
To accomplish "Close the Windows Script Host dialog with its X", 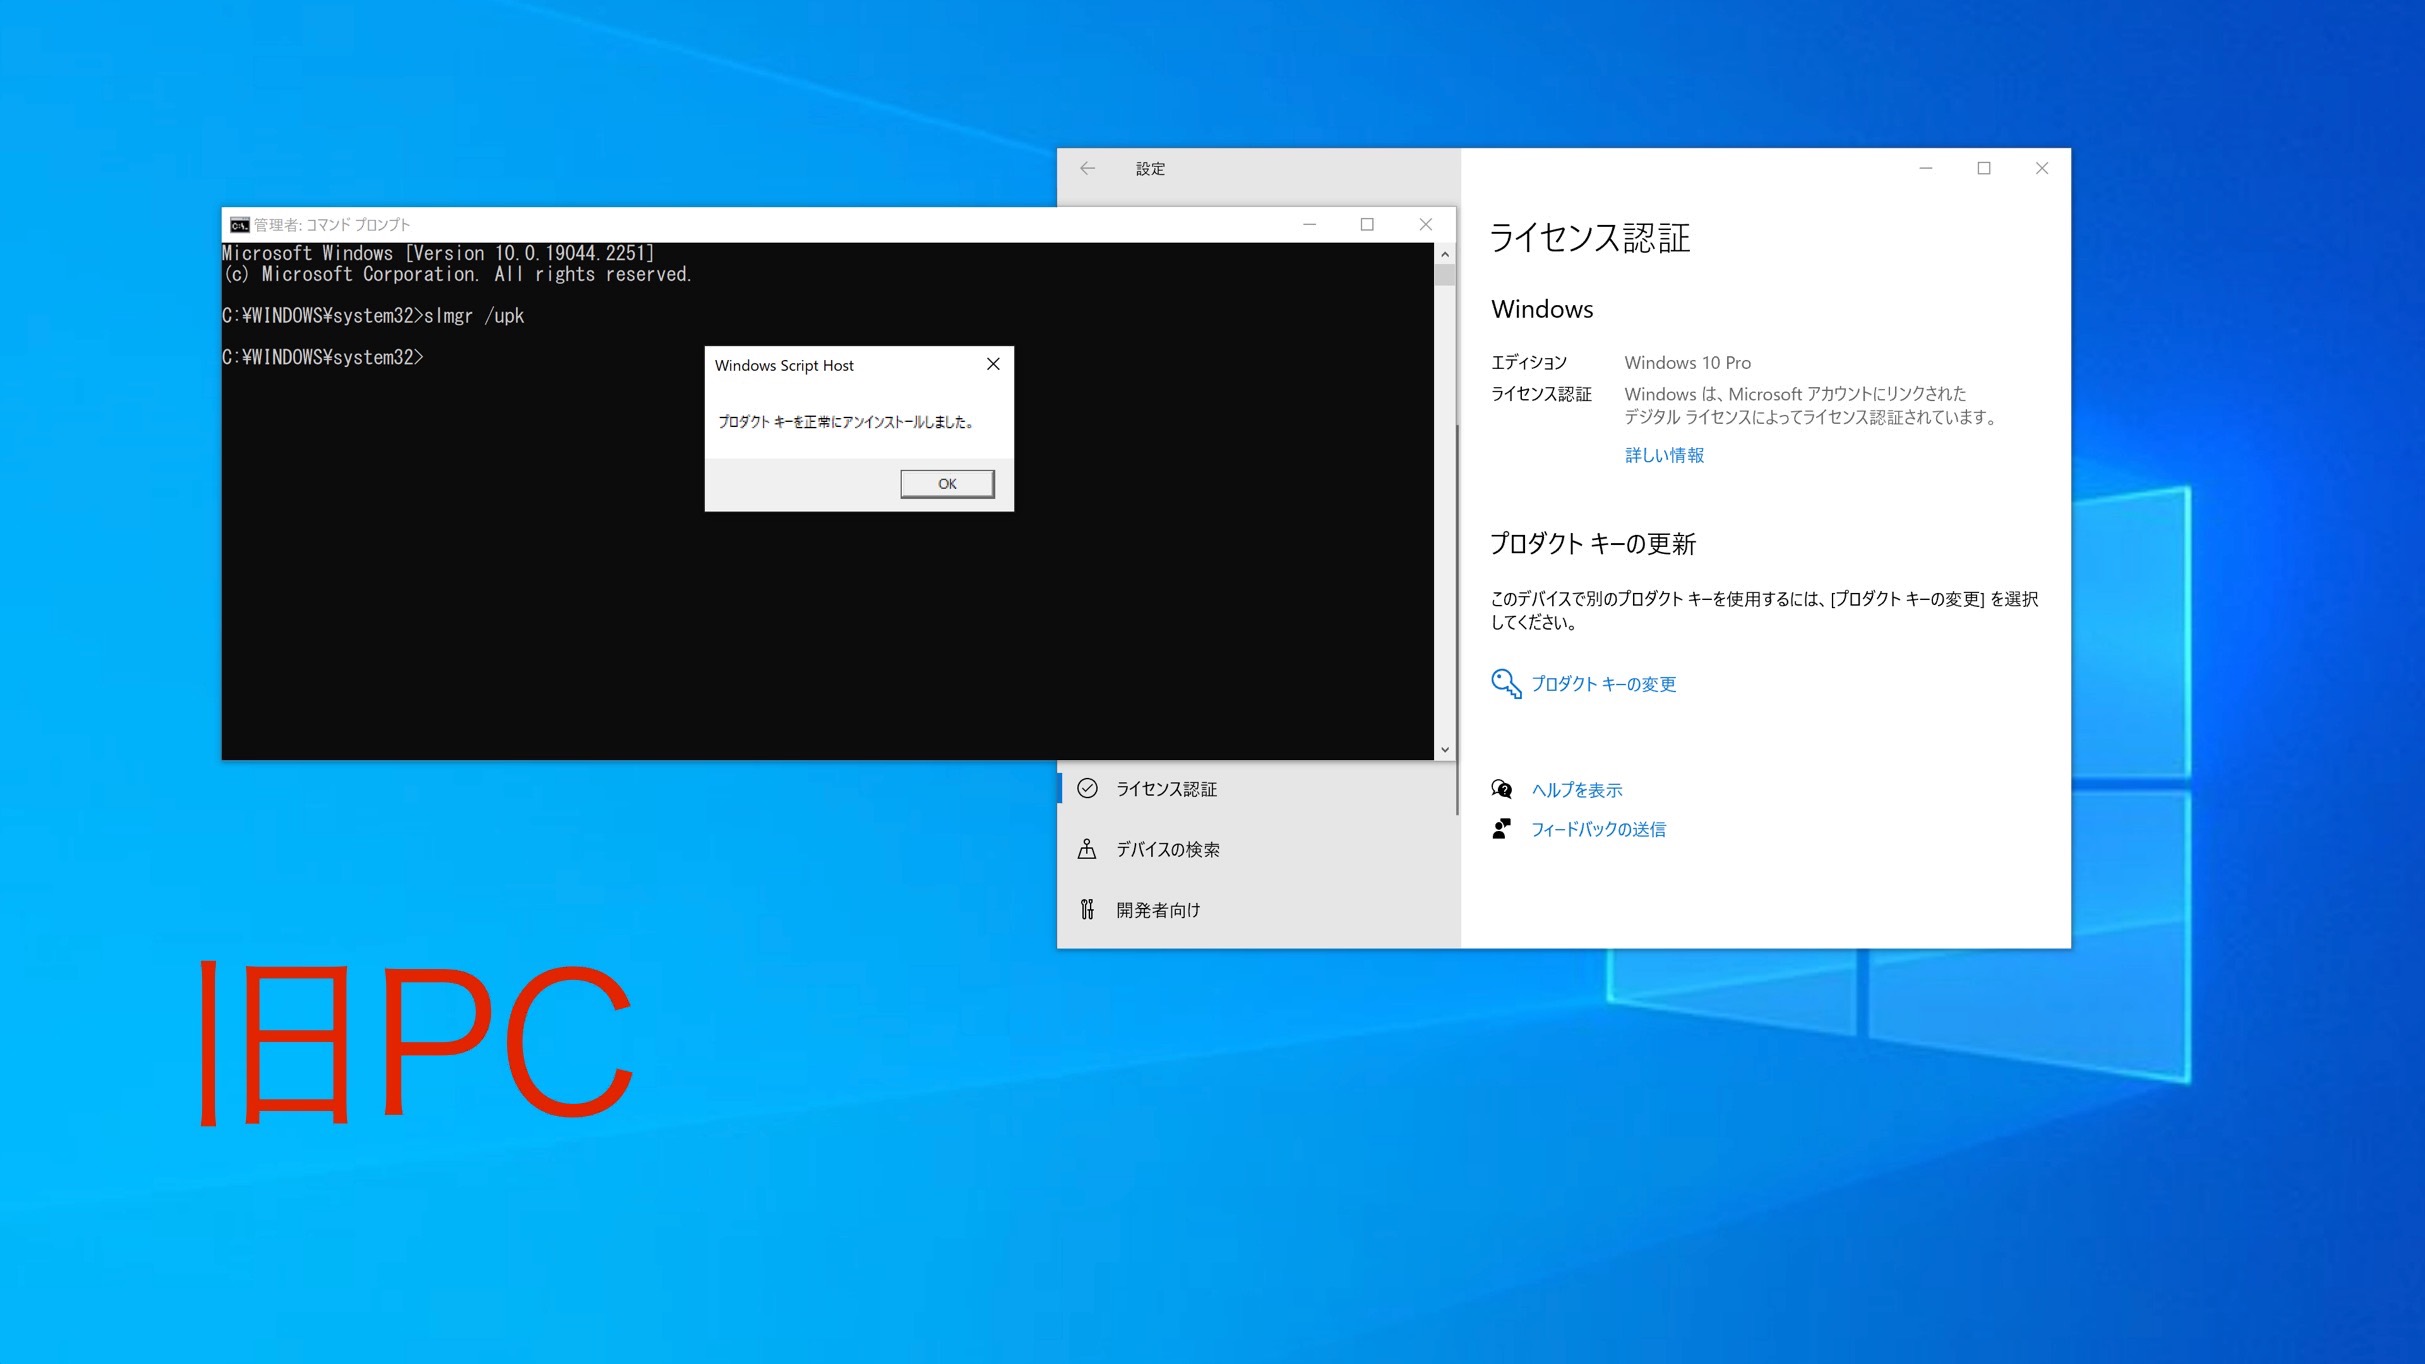I will [x=993, y=364].
